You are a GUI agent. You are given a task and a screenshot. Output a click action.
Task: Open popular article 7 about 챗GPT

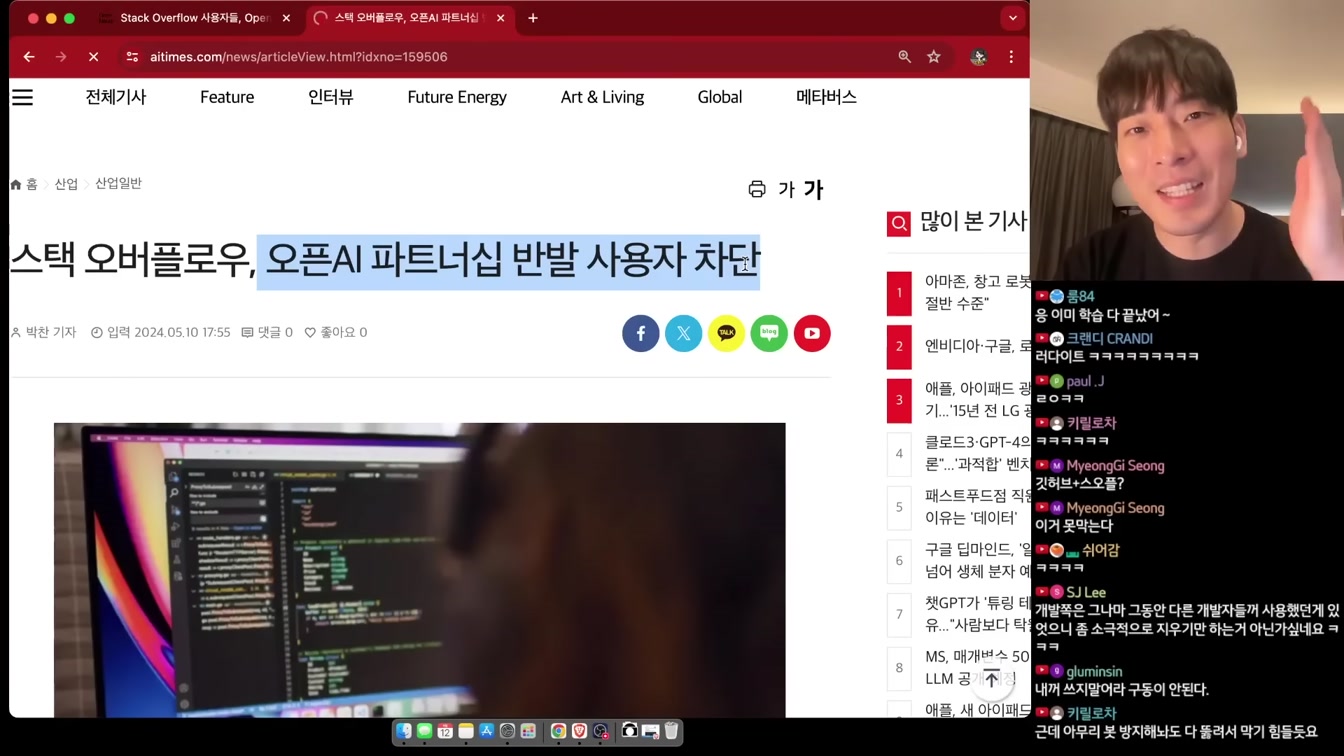977,614
